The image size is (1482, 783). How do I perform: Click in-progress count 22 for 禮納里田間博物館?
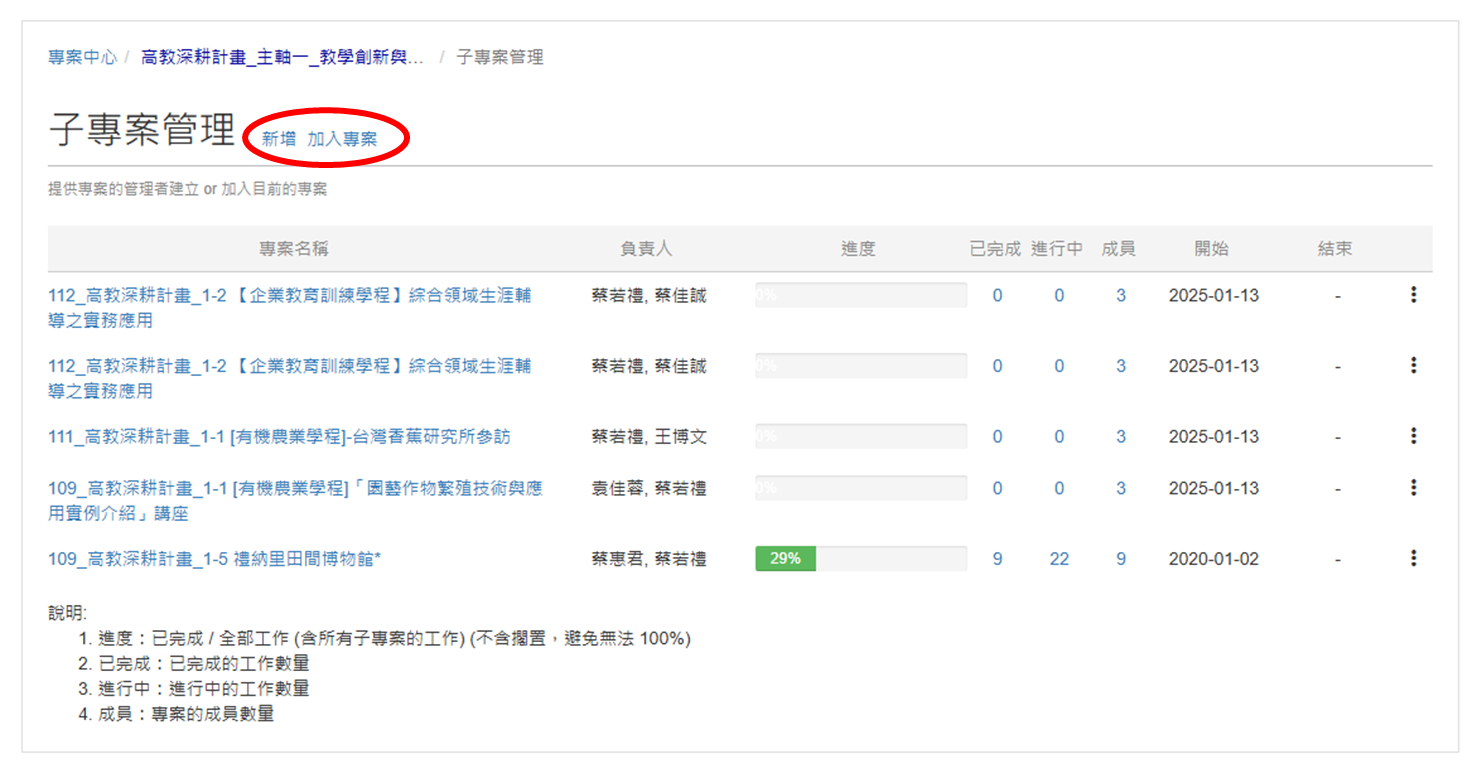tap(1059, 559)
